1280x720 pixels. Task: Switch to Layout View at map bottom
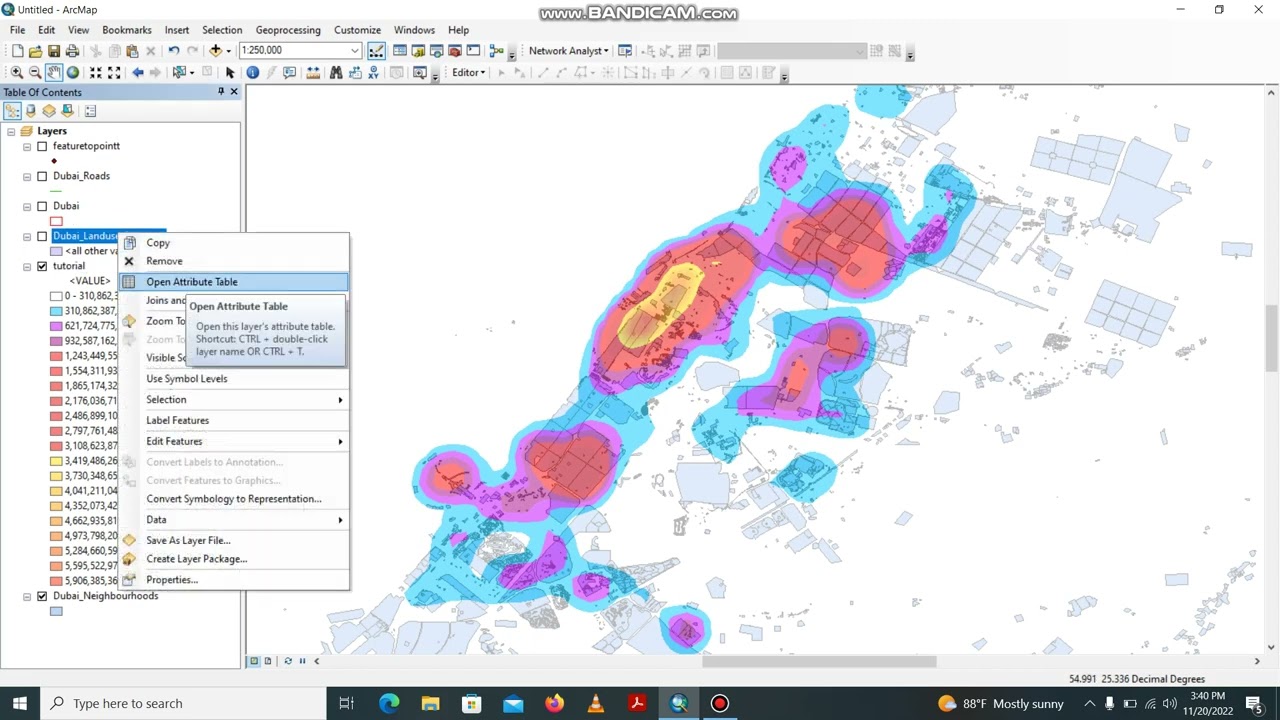[270, 661]
